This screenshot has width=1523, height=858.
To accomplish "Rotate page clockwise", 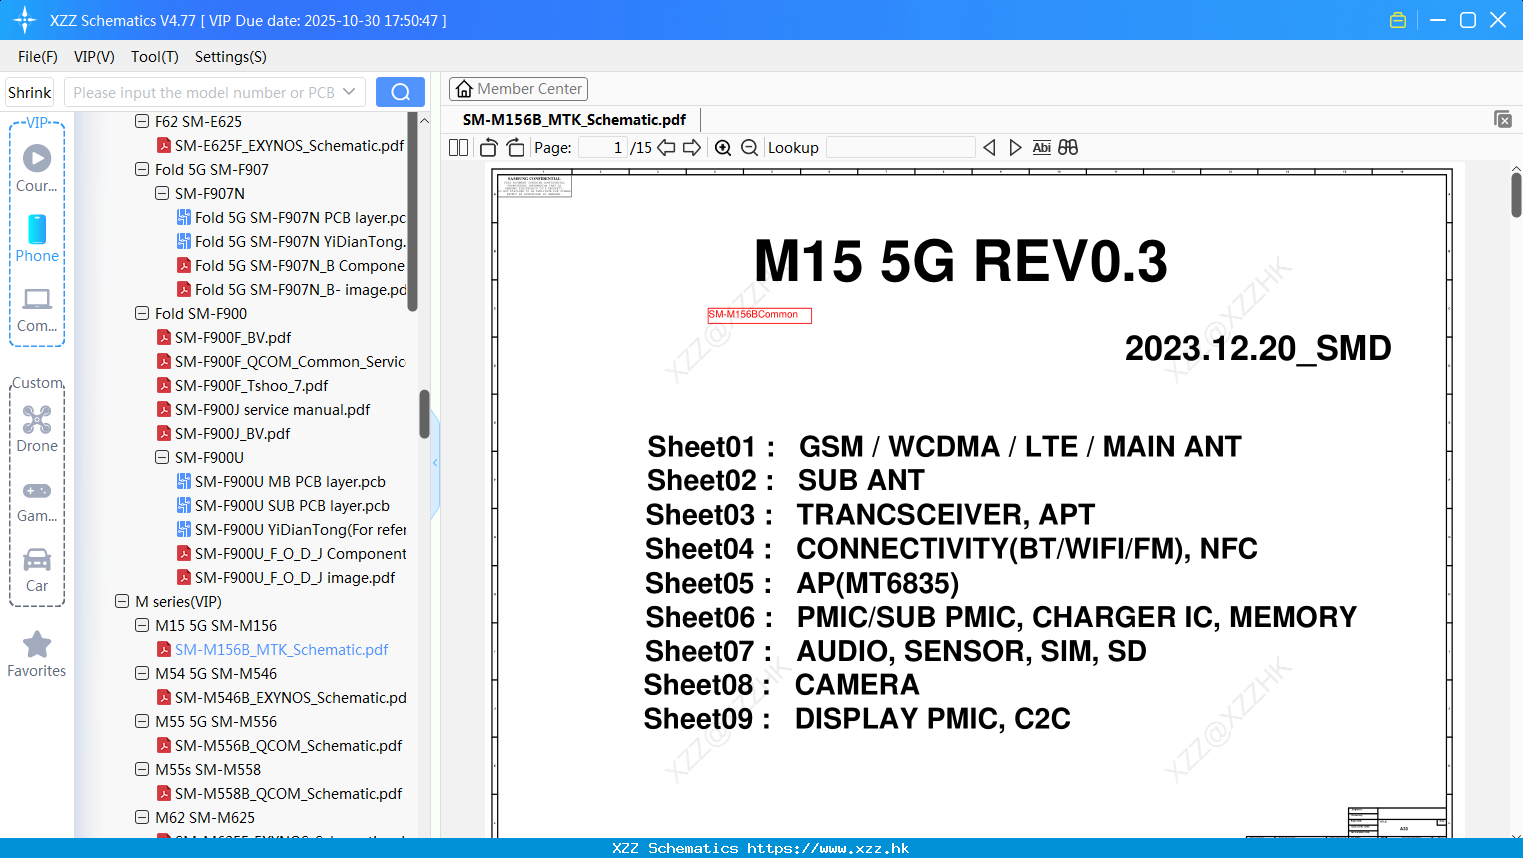I will 515,148.
